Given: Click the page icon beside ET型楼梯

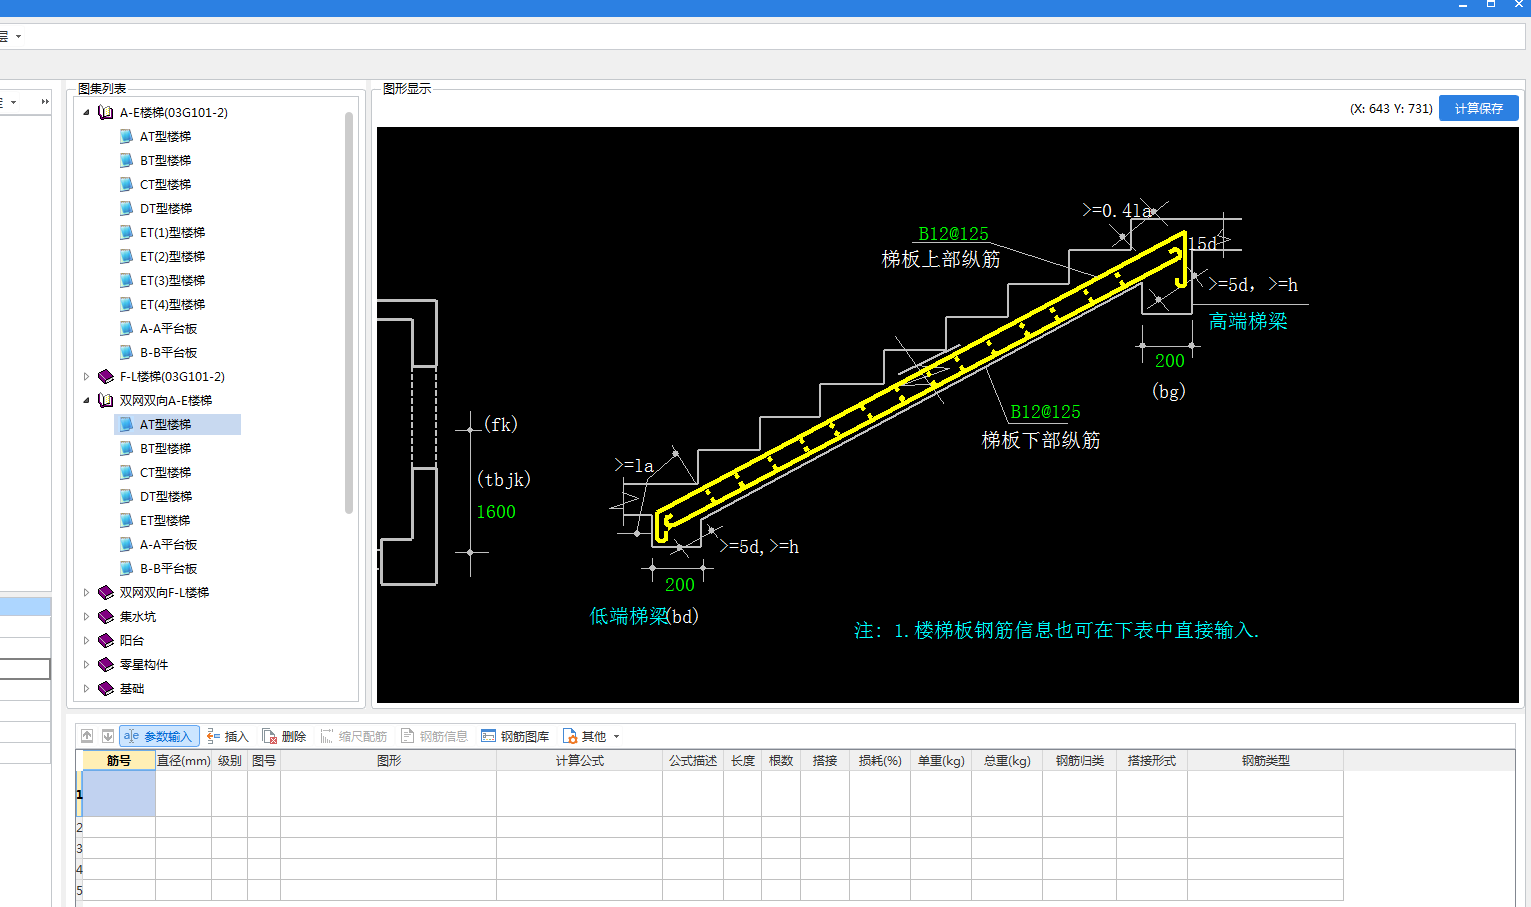Looking at the screenshot, I should (x=126, y=521).
